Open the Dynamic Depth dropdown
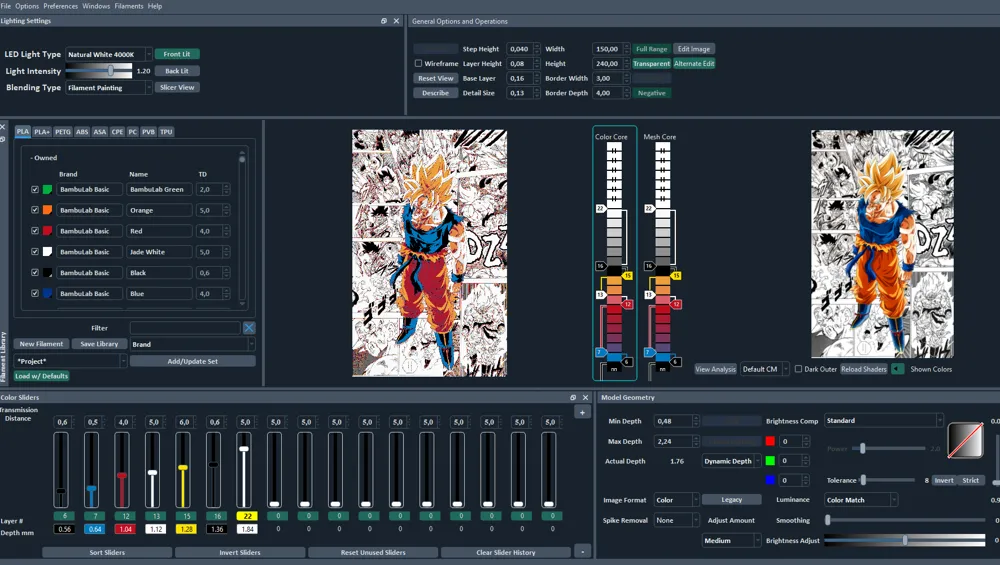The image size is (1000, 565). pyautogui.click(x=732, y=461)
